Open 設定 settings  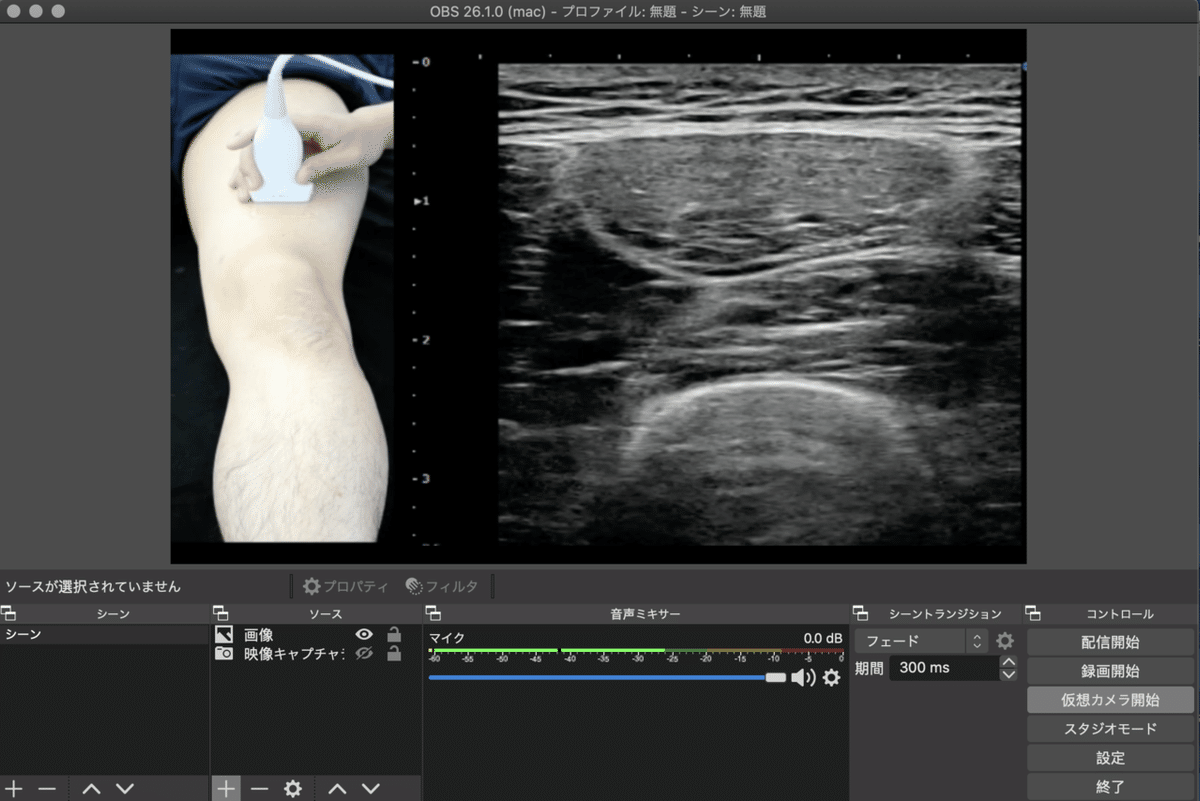(1110, 758)
